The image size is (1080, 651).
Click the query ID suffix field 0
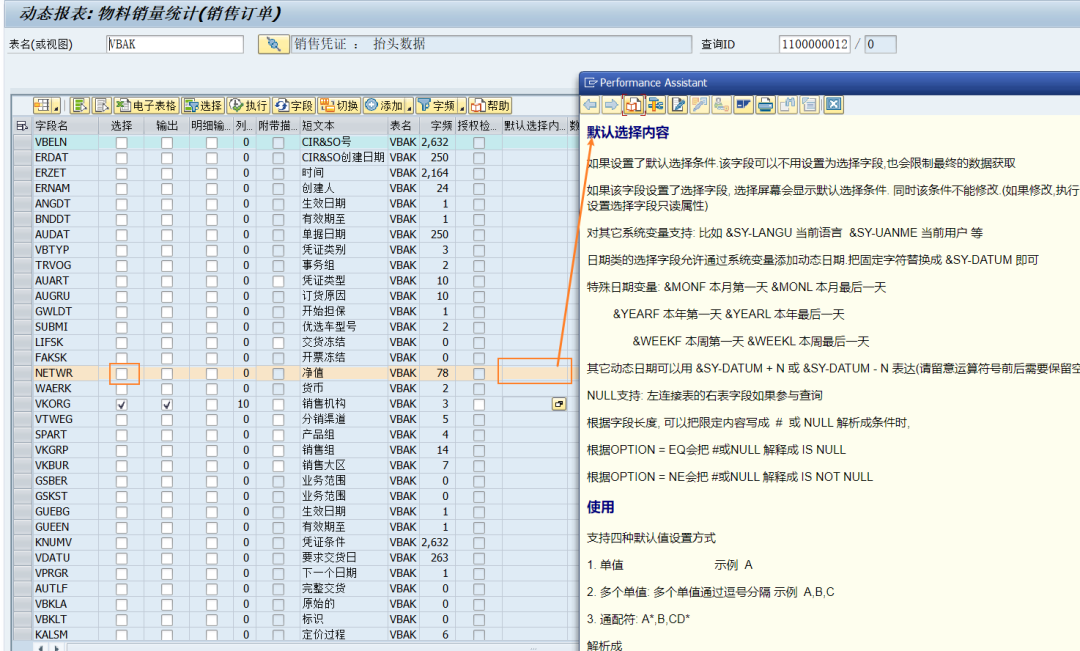point(880,44)
